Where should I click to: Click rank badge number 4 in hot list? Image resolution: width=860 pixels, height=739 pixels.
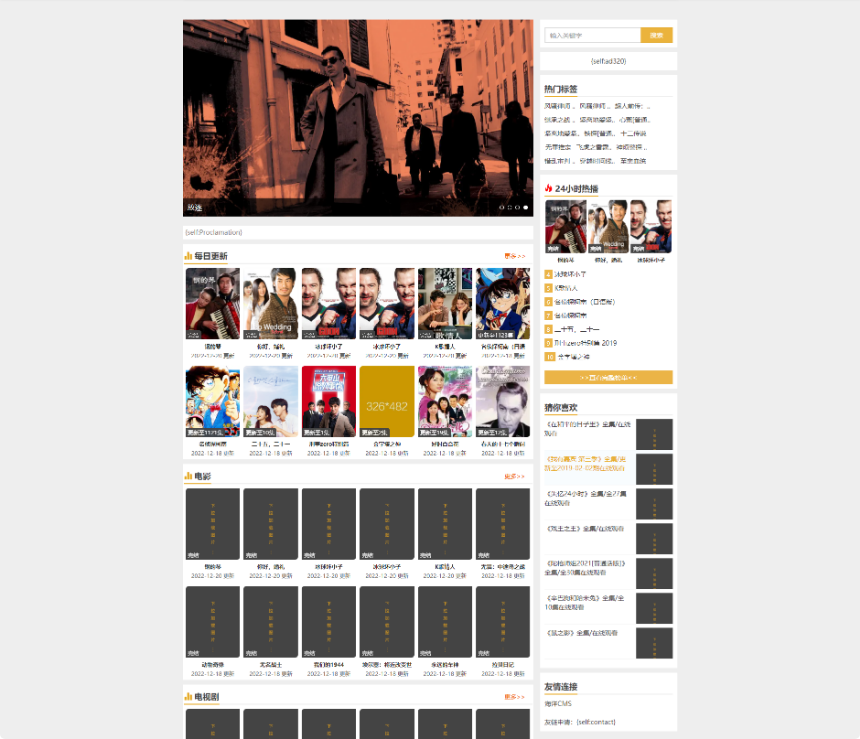[548, 274]
